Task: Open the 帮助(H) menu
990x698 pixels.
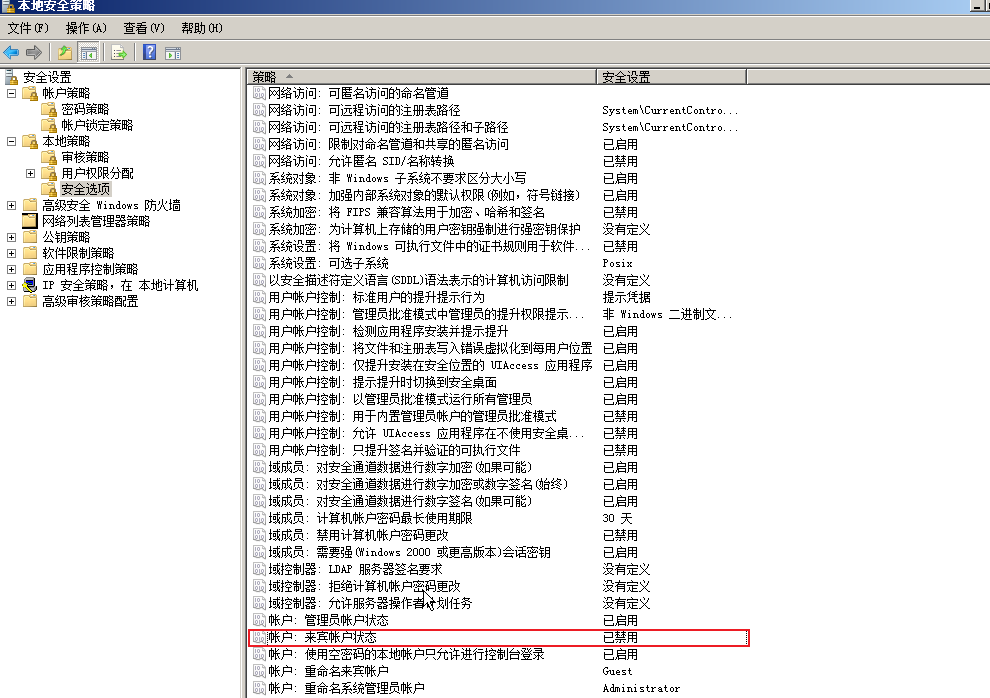Action: point(201,28)
